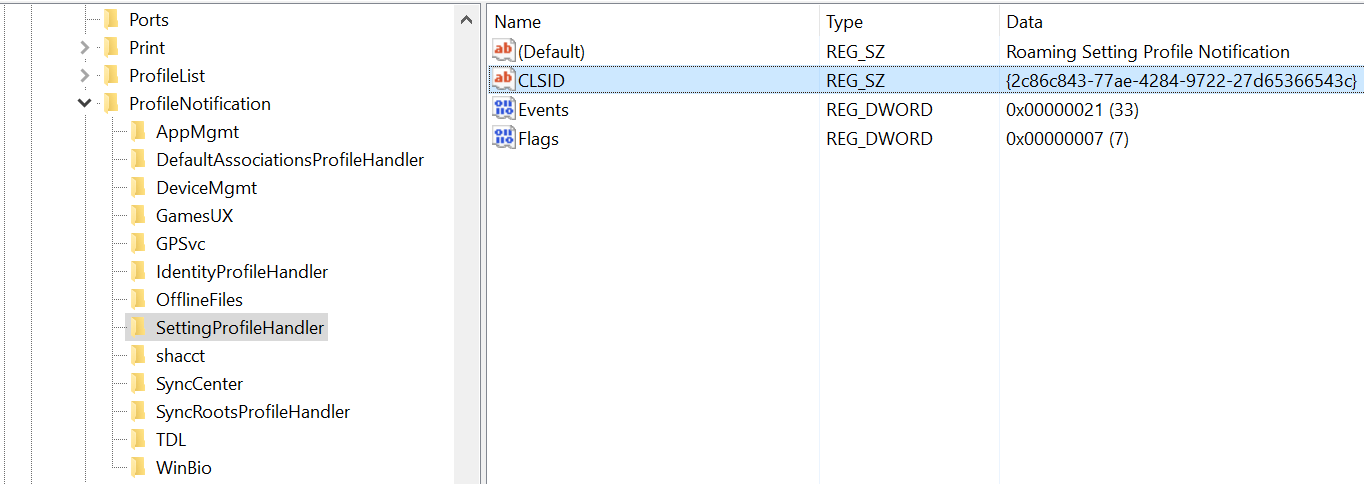Image resolution: width=1364 pixels, height=484 pixels.
Task: Select the ProfileNotification key label
Action: (x=200, y=104)
